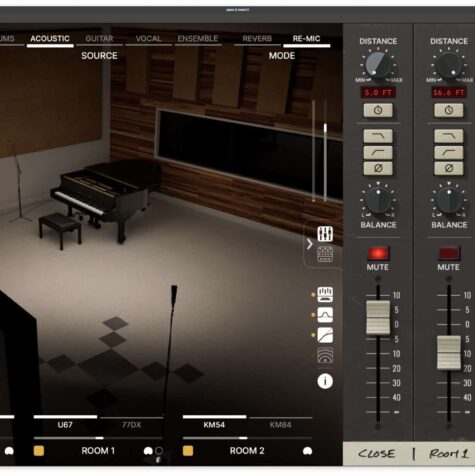Screen dimensions: 475x475
Task: Click the 16.6 FT distance readout
Action: click(449, 92)
